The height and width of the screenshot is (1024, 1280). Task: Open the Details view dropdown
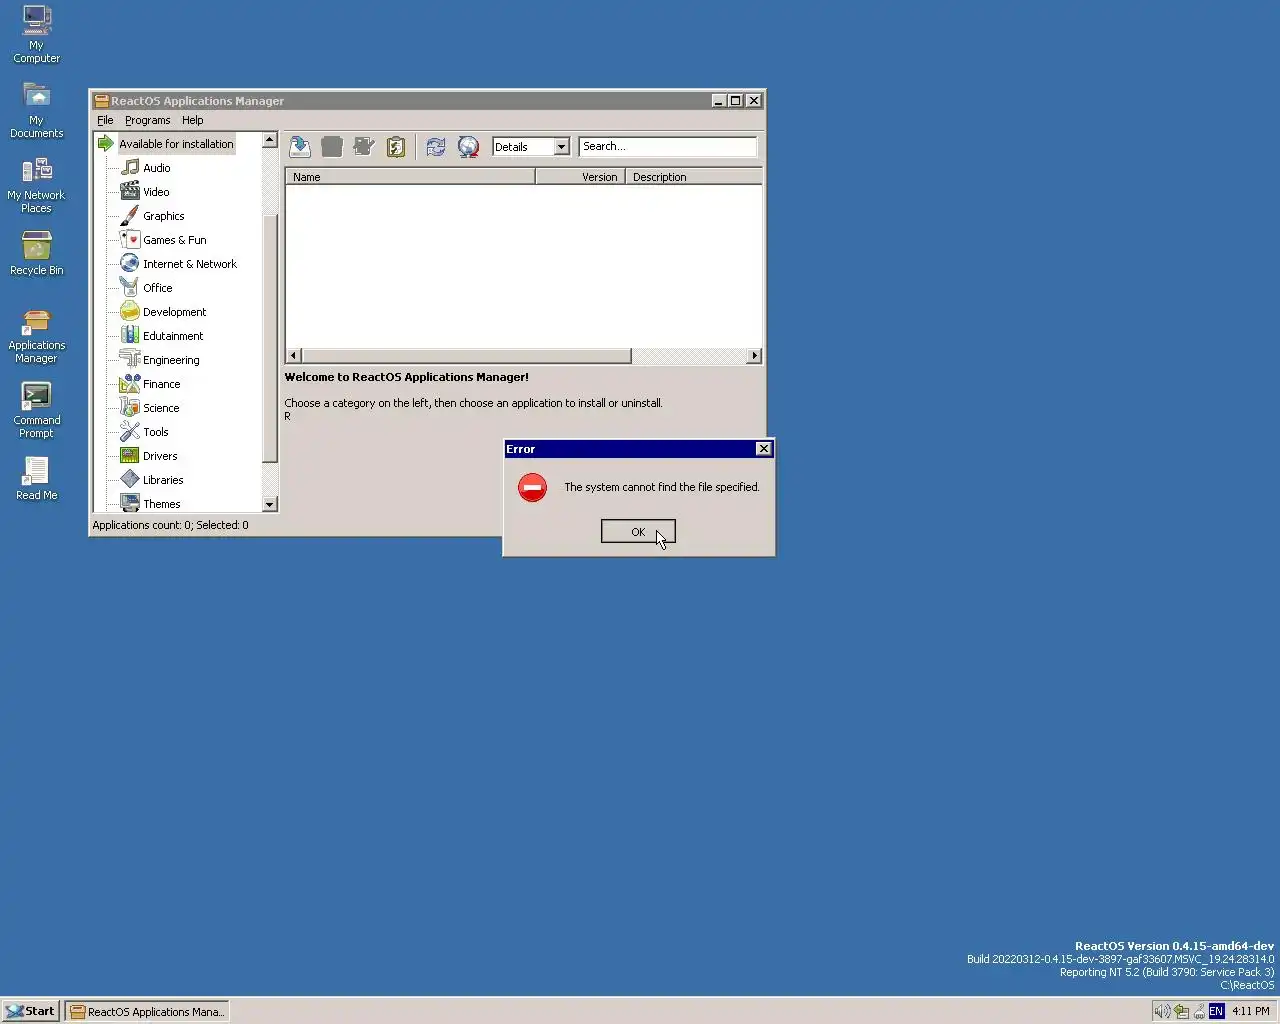[561, 147]
